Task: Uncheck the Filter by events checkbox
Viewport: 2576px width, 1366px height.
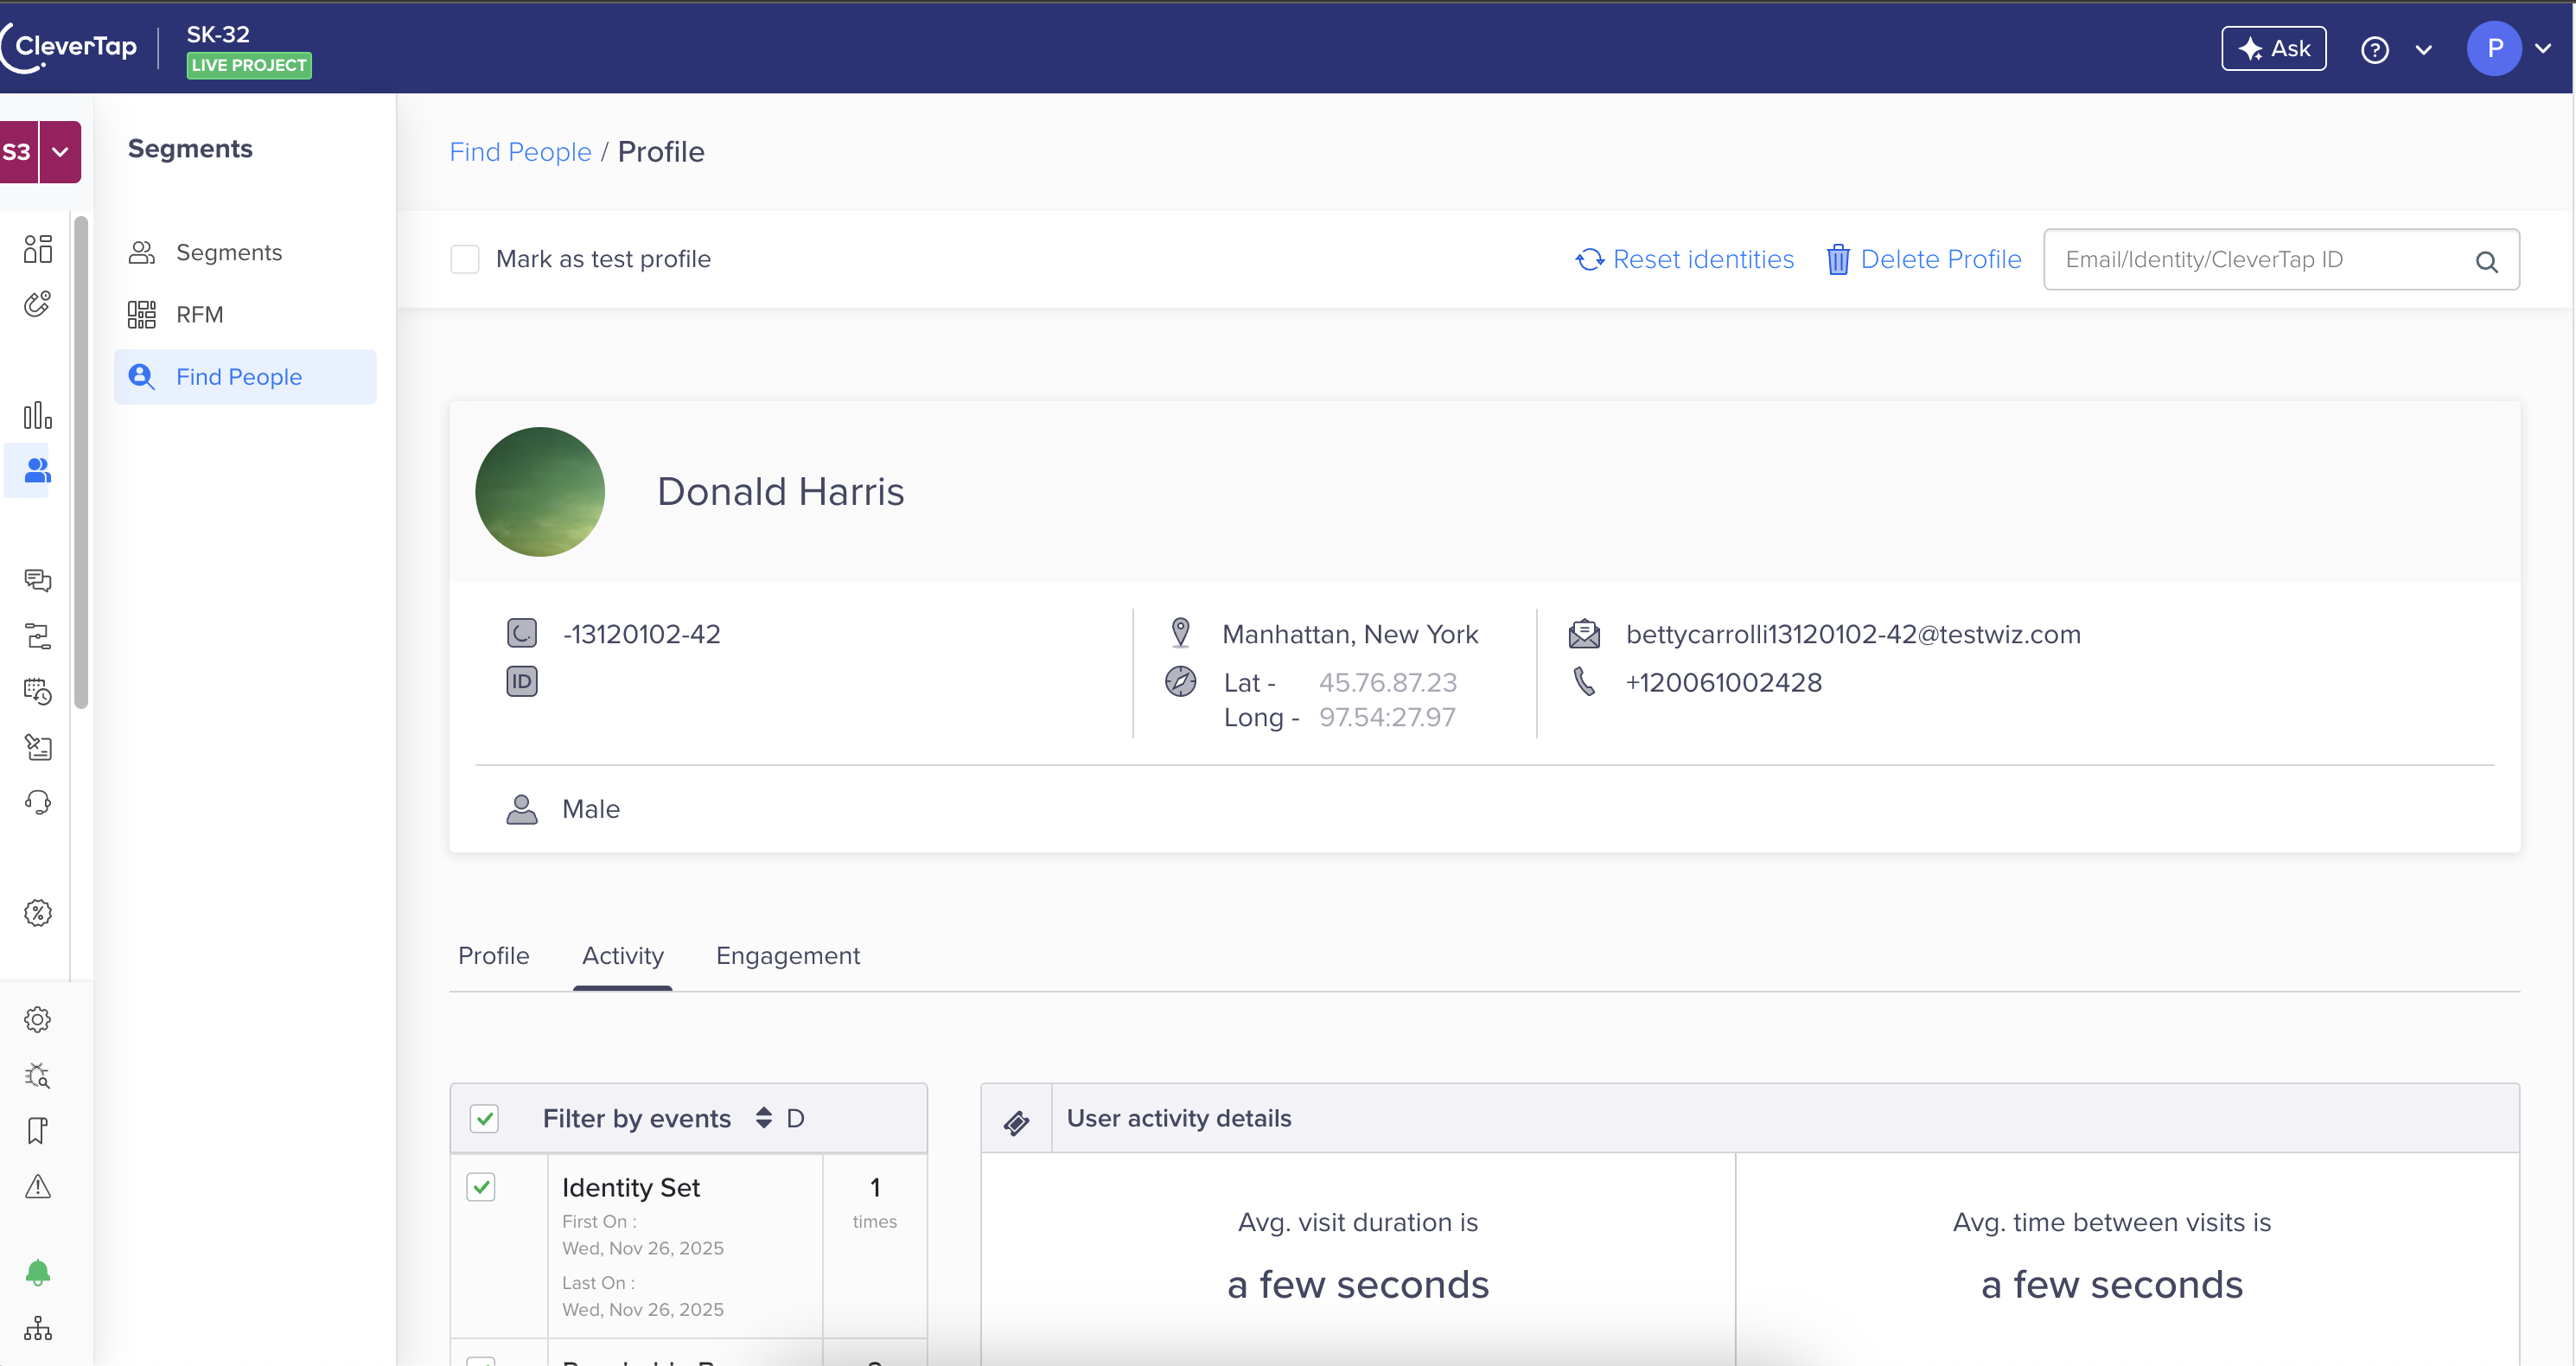Action: coord(484,1118)
